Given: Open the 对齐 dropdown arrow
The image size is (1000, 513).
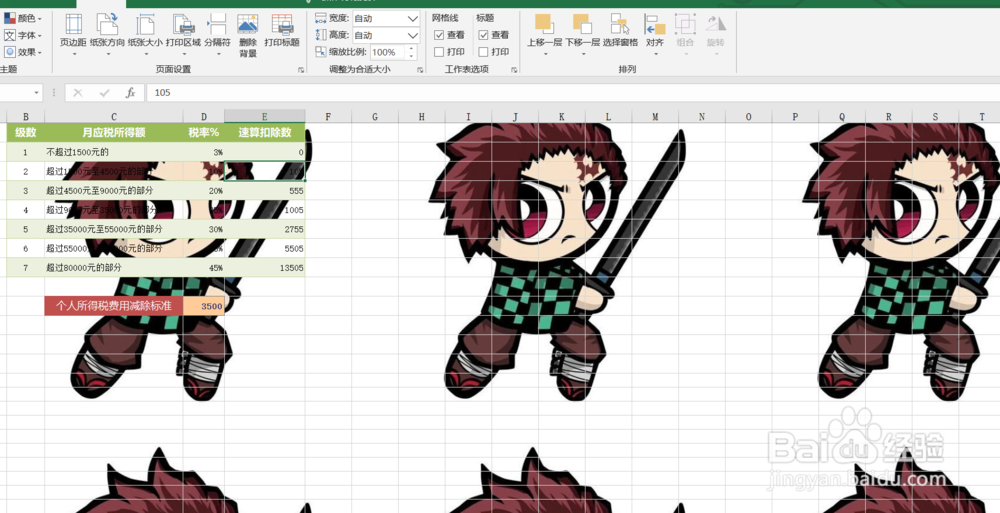Looking at the screenshot, I should tap(655, 54).
